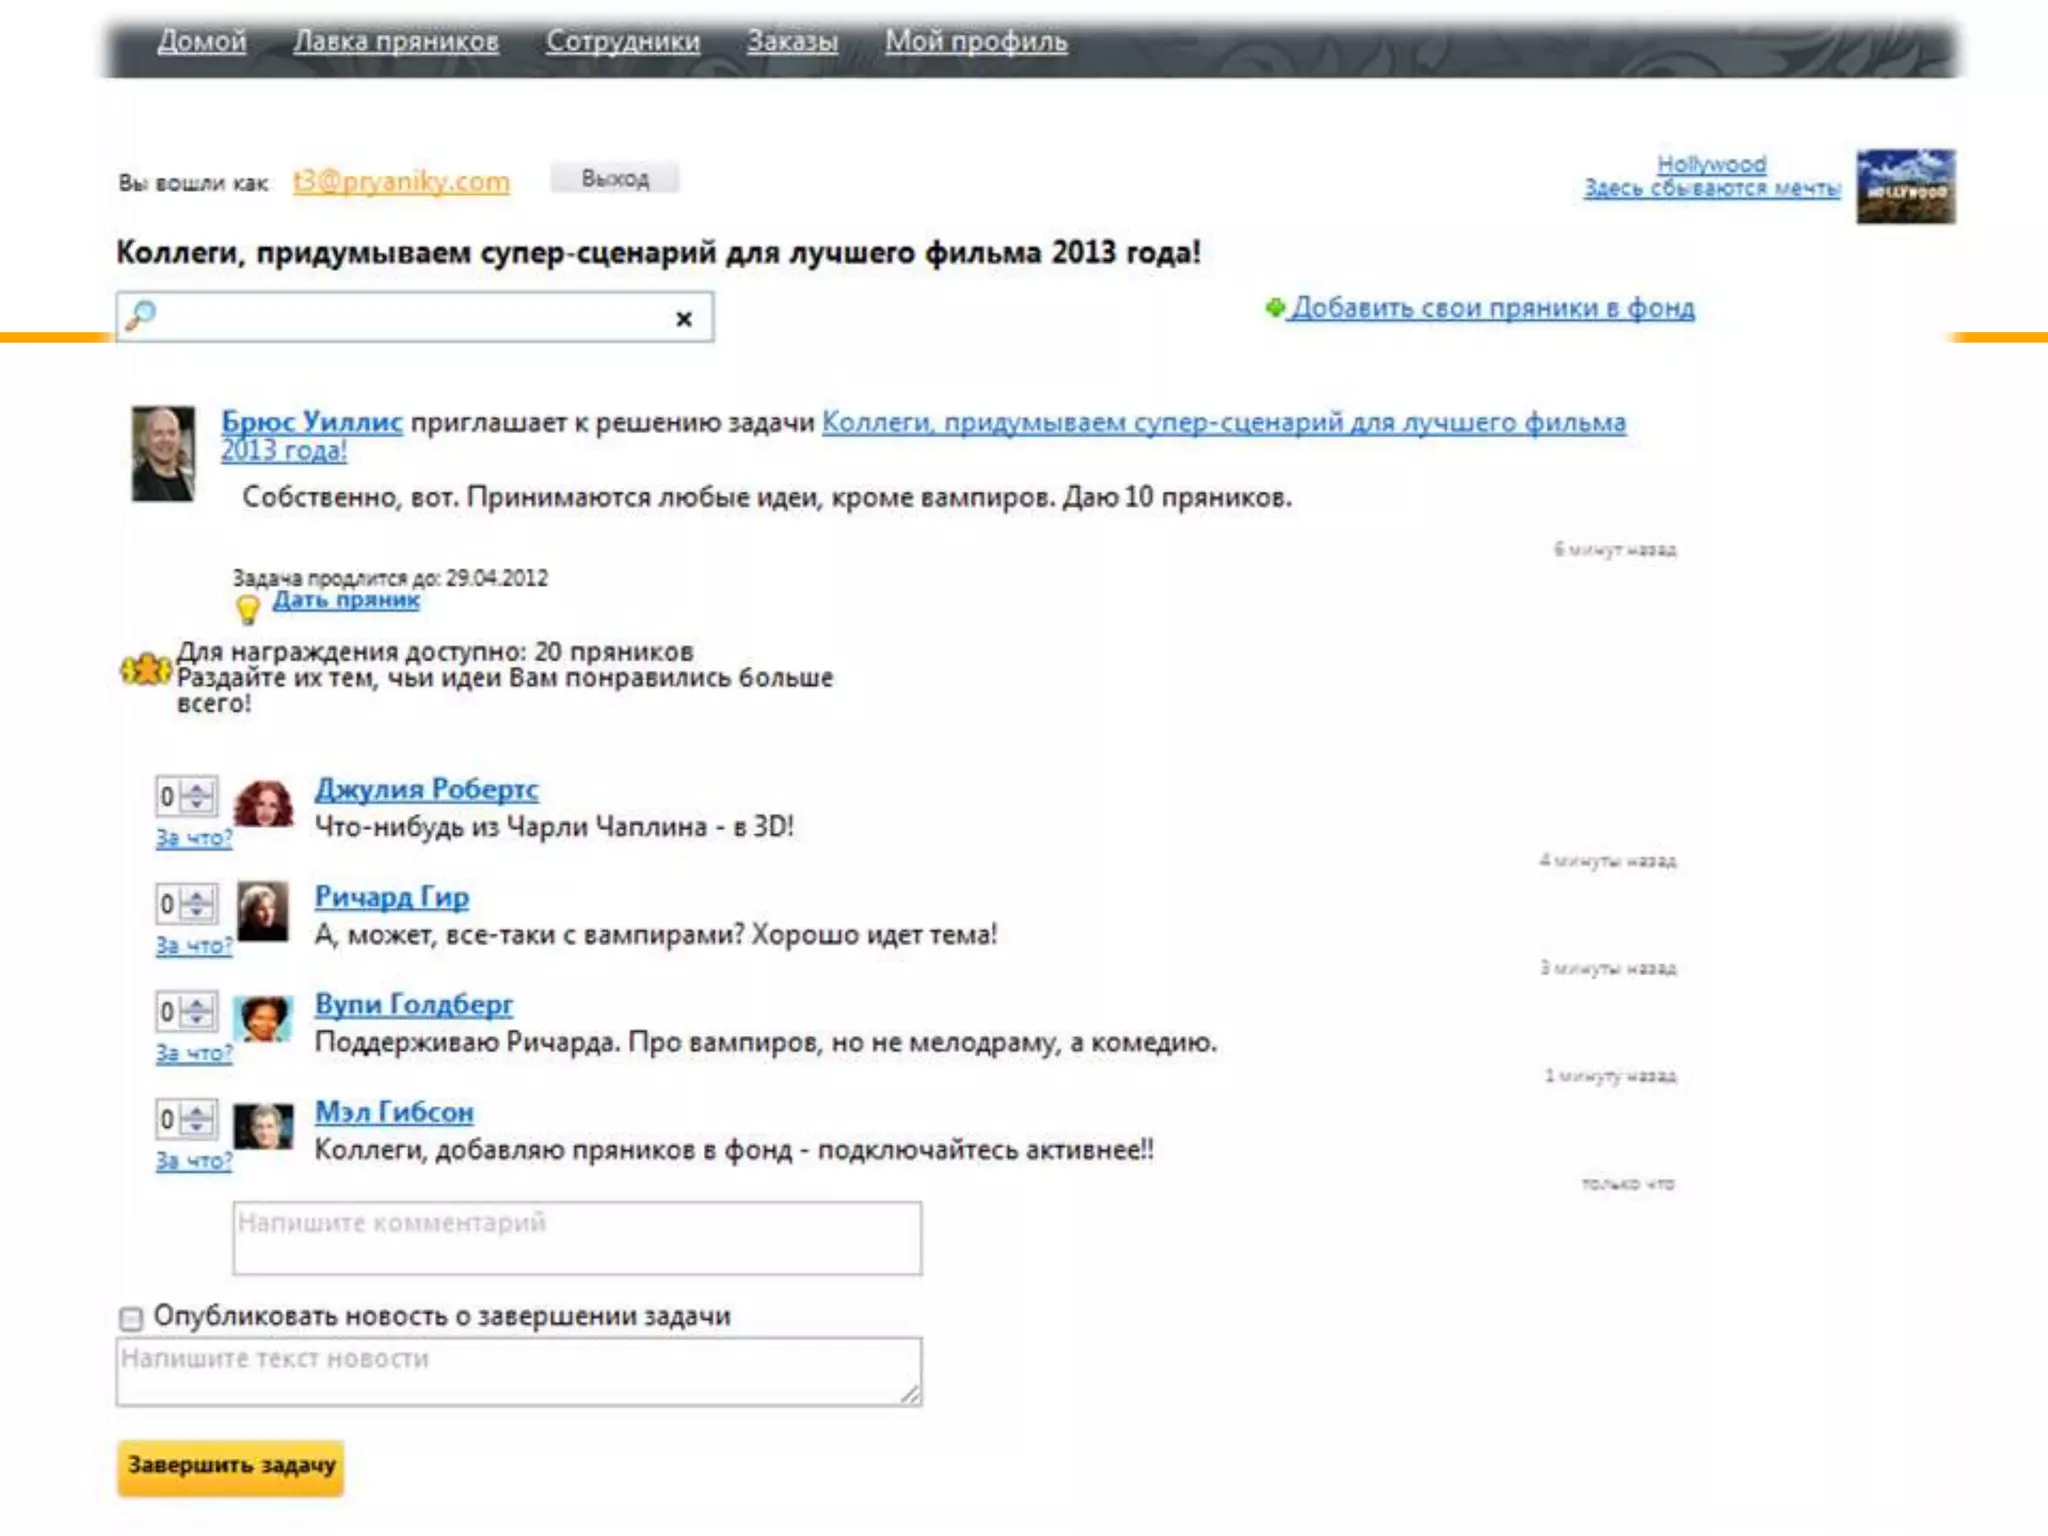This screenshot has height=1536, width=2048.
Task: Click the lightbulb icon near Дать пряник
Action: tap(248, 608)
